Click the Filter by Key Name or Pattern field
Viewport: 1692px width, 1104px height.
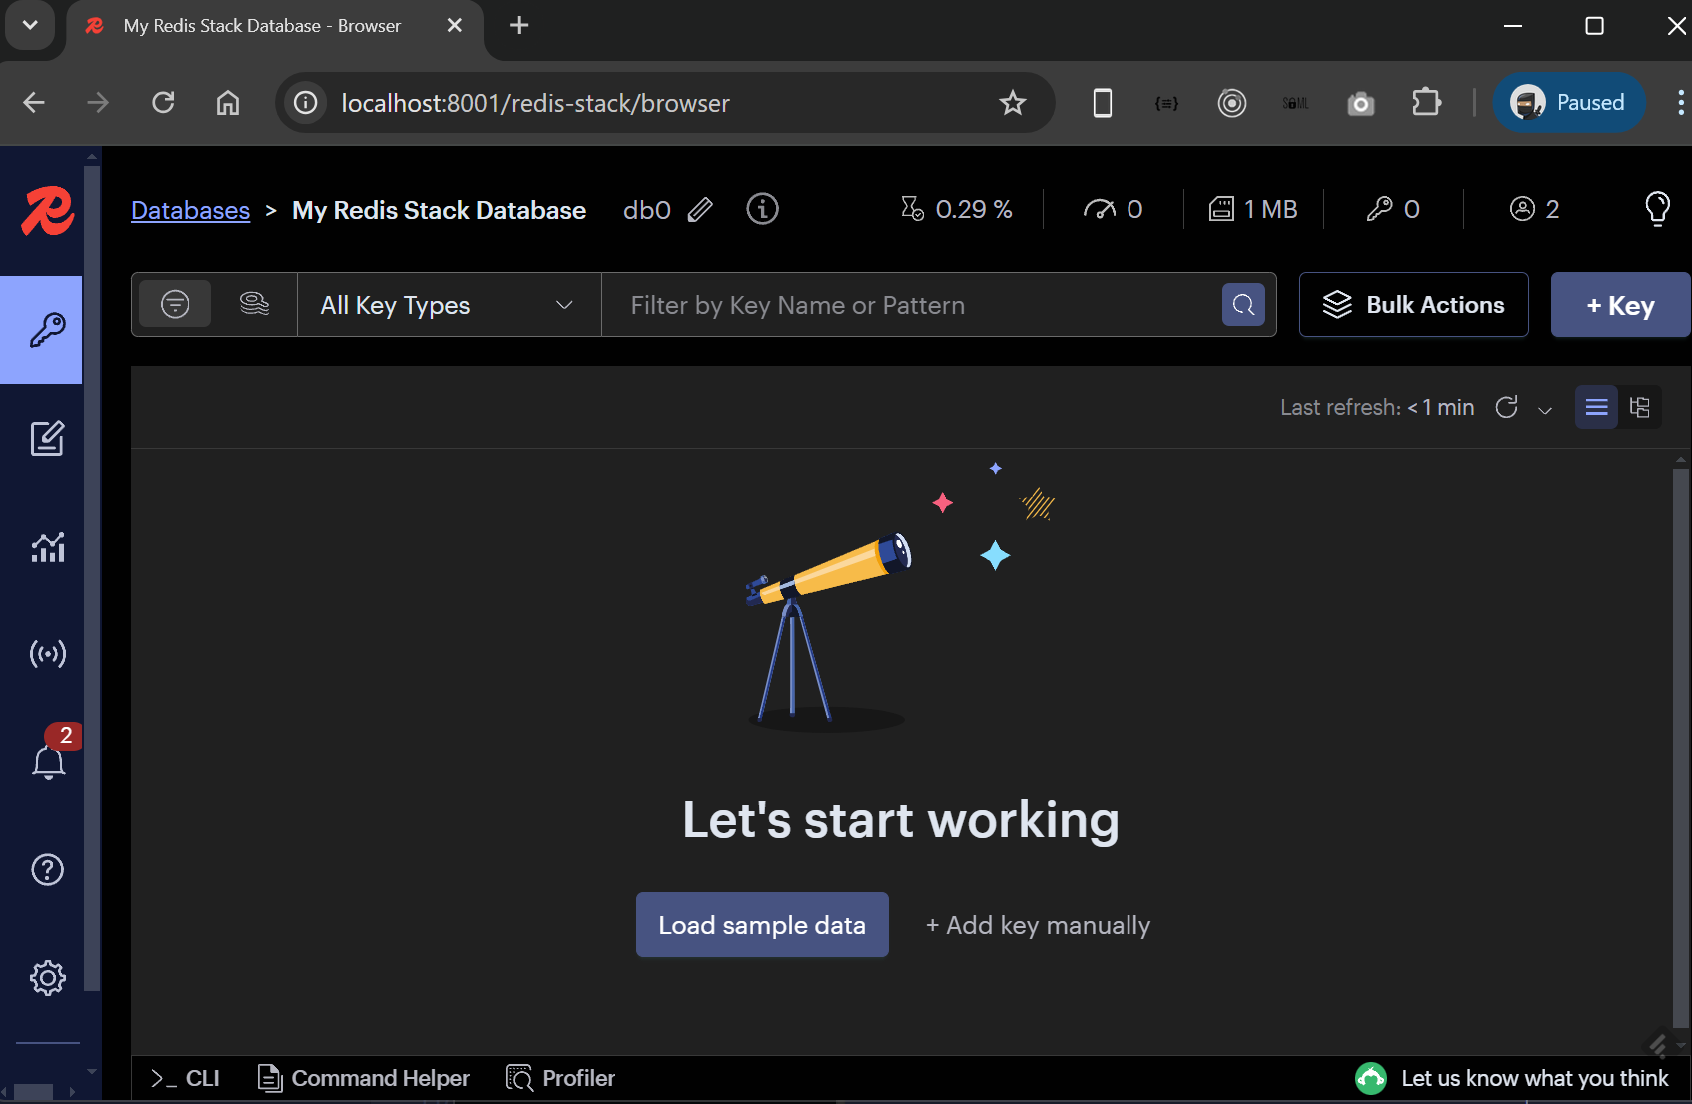pyautogui.click(x=911, y=305)
